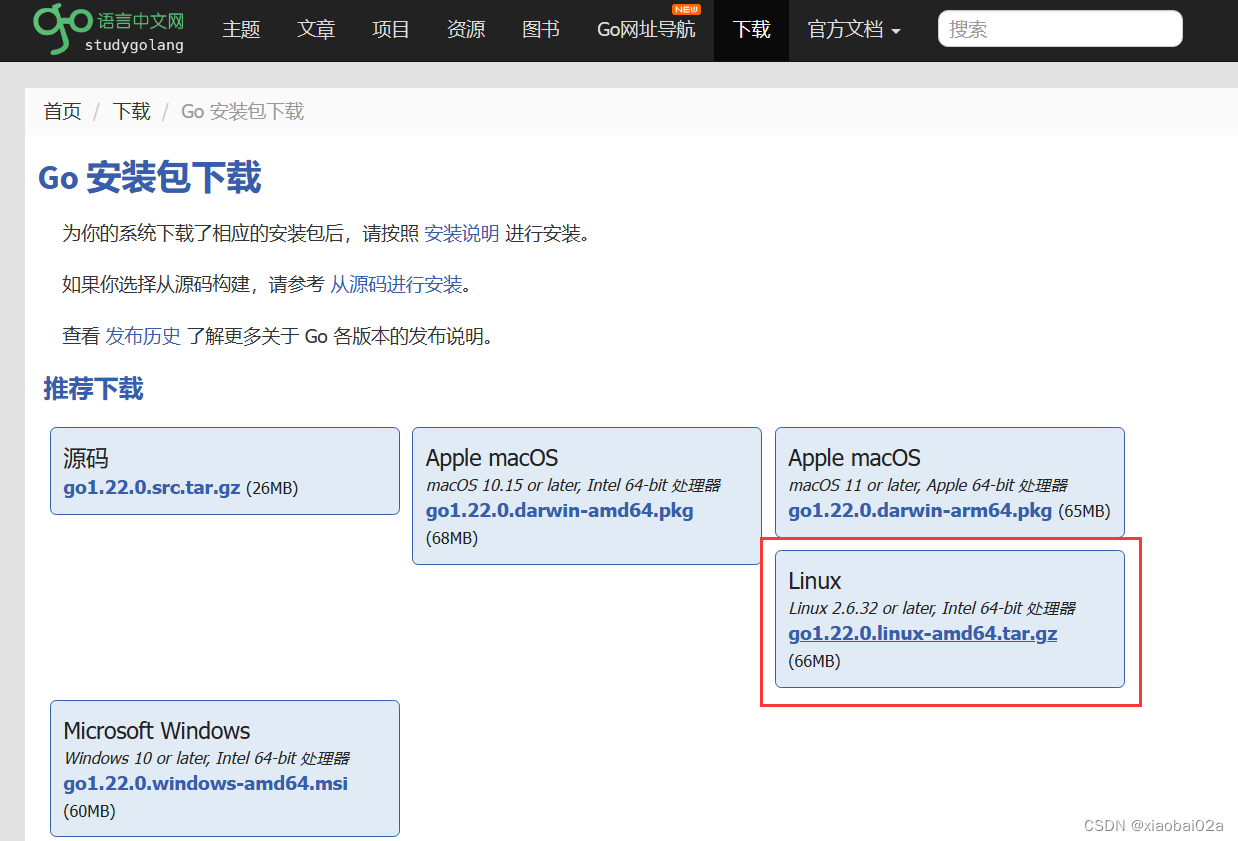This screenshot has height=841, width=1238.
Task: Open the 文章 nav item
Action: (316, 30)
